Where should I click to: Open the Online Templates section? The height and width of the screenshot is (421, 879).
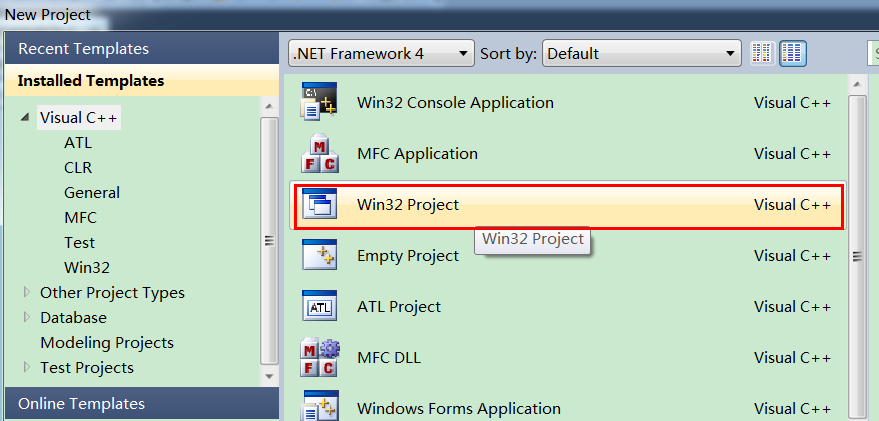[142, 404]
